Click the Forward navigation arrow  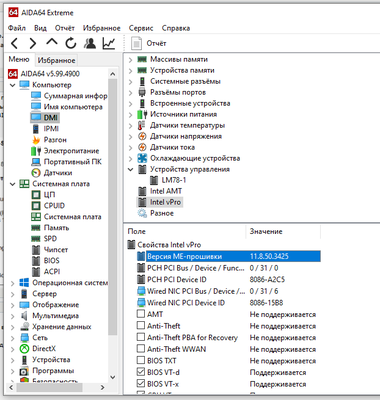tap(33, 43)
